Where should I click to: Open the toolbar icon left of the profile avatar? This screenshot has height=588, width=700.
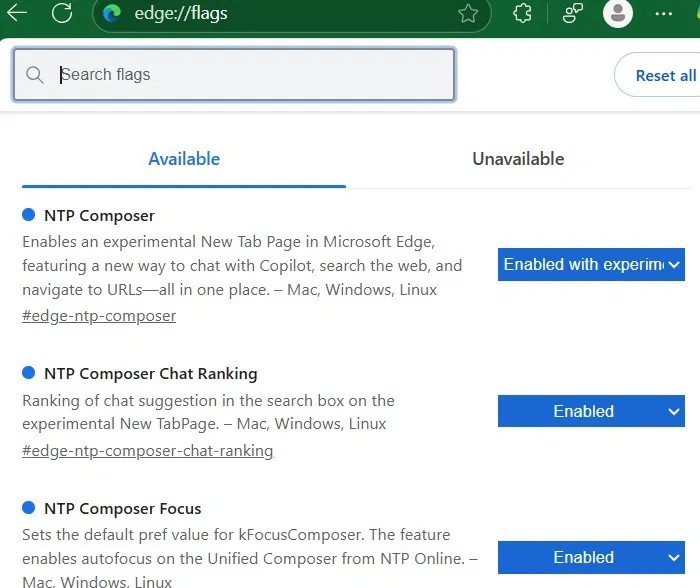(x=572, y=13)
